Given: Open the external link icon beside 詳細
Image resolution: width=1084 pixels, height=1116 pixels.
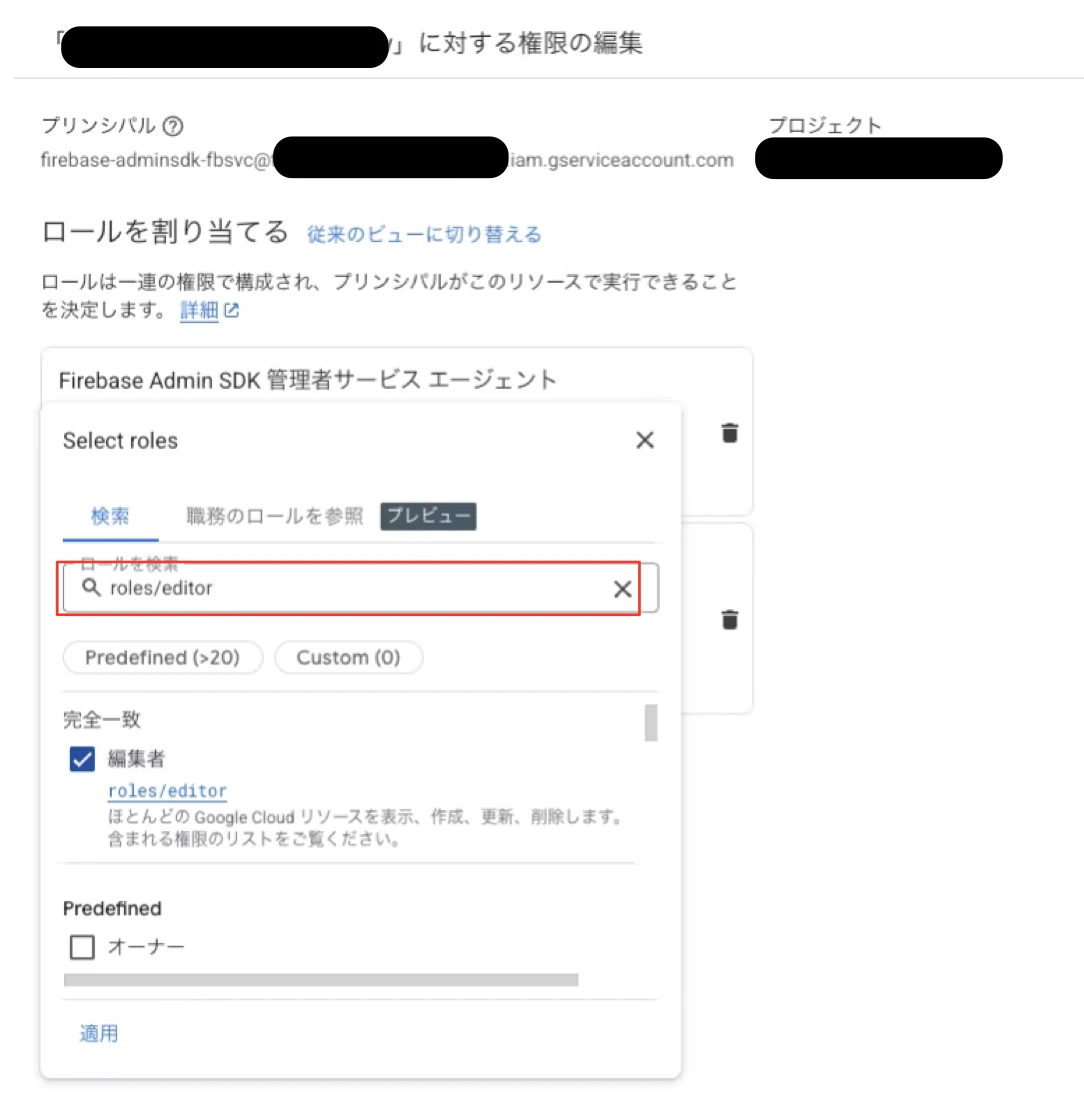Looking at the screenshot, I should point(231,310).
